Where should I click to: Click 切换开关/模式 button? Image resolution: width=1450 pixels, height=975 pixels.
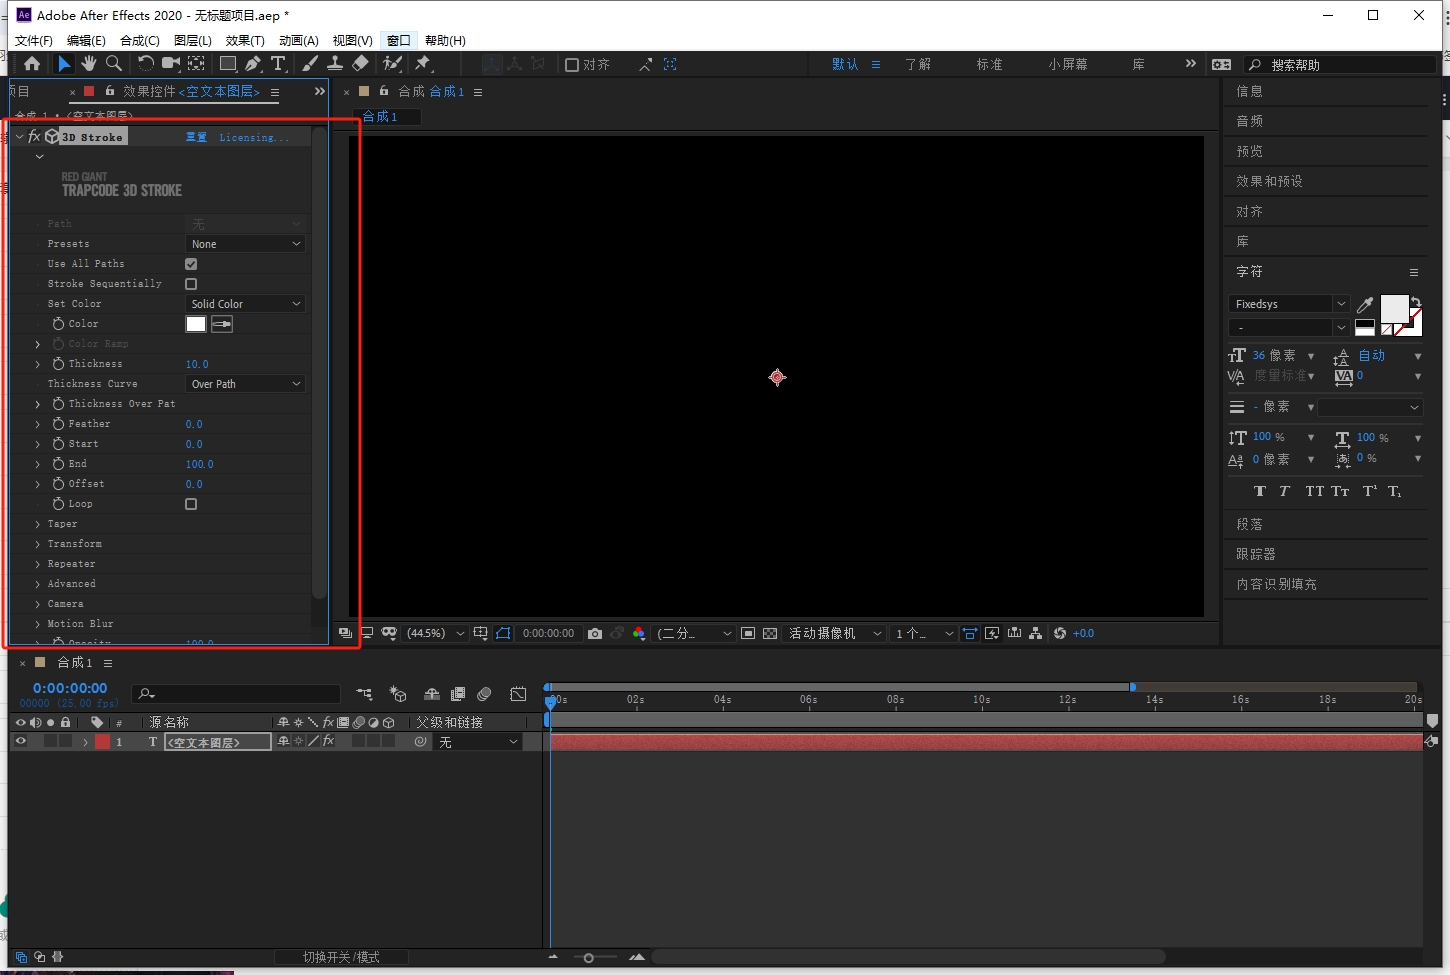[x=341, y=957]
